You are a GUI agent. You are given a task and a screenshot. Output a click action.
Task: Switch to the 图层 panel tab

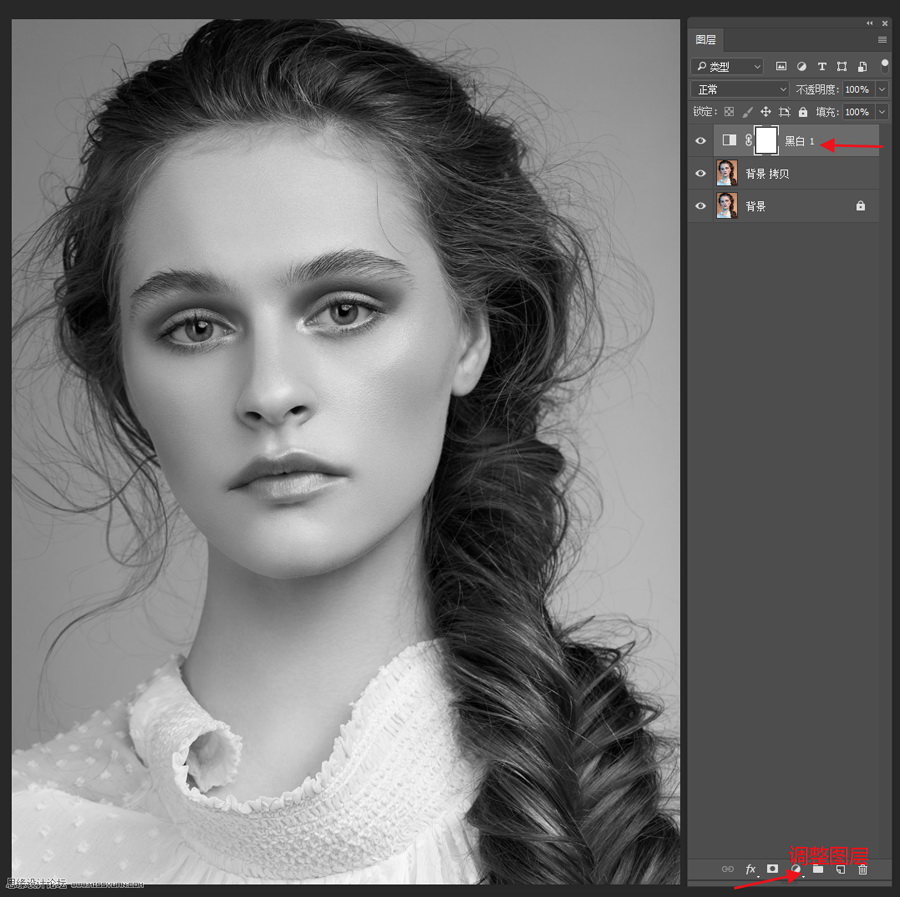[705, 40]
